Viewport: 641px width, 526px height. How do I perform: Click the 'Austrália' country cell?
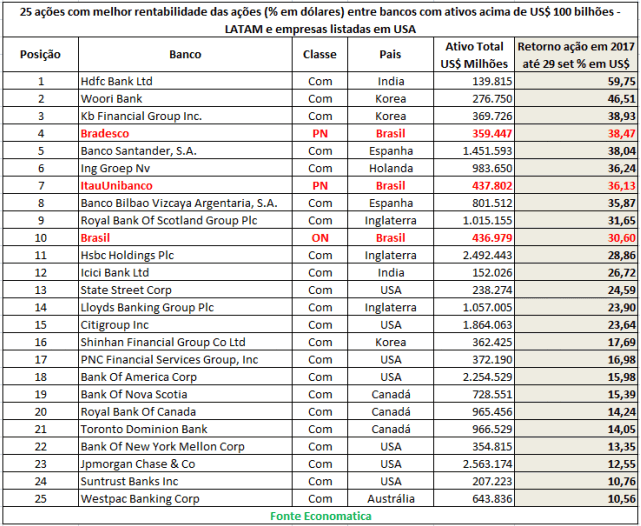tap(390, 499)
